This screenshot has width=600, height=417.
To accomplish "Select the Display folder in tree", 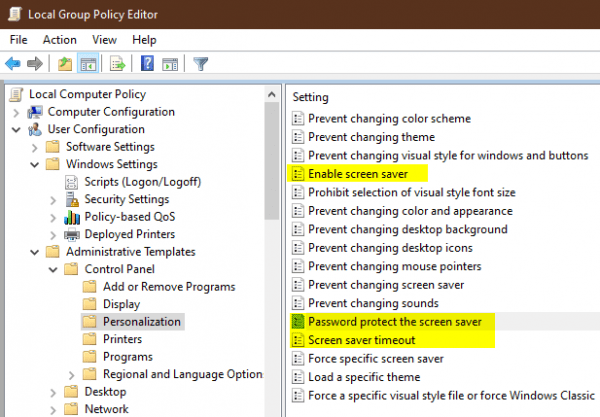I will (x=121, y=304).
